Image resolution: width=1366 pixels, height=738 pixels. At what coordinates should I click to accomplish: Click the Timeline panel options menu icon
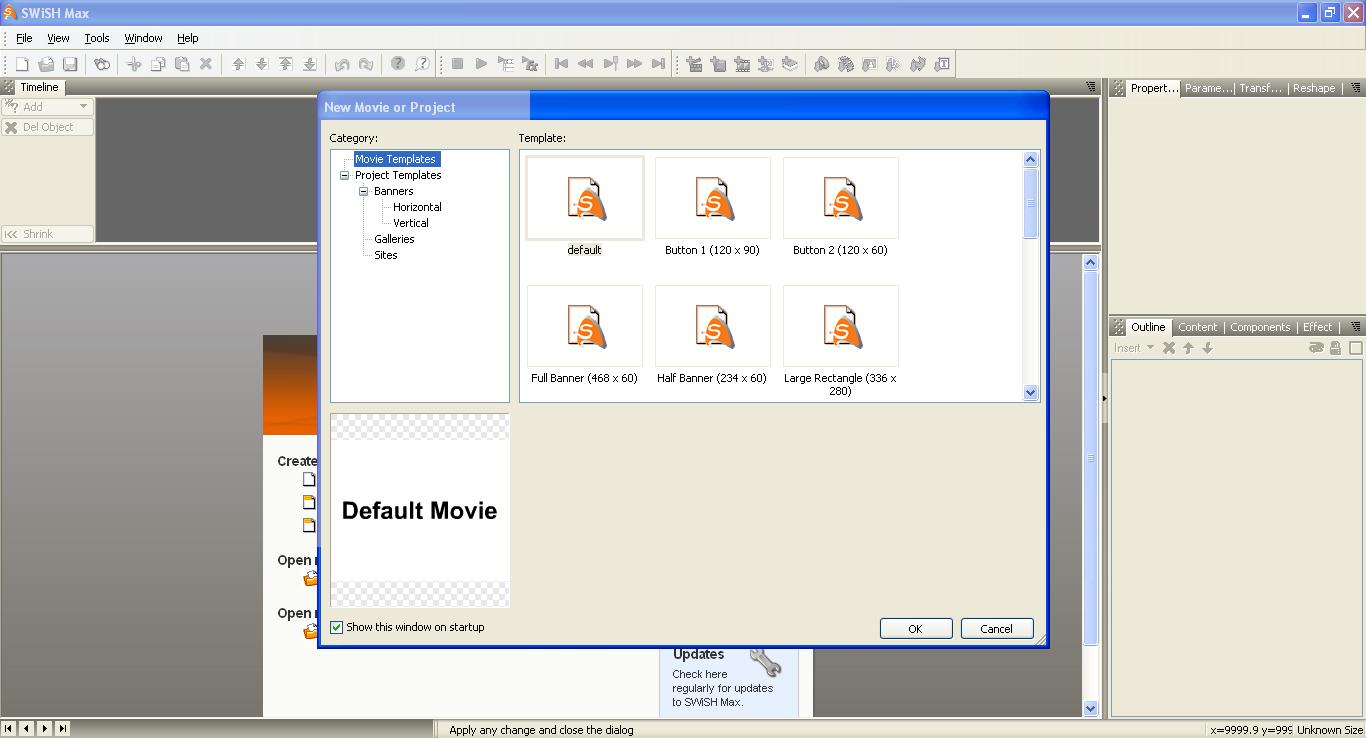click(x=1091, y=87)
